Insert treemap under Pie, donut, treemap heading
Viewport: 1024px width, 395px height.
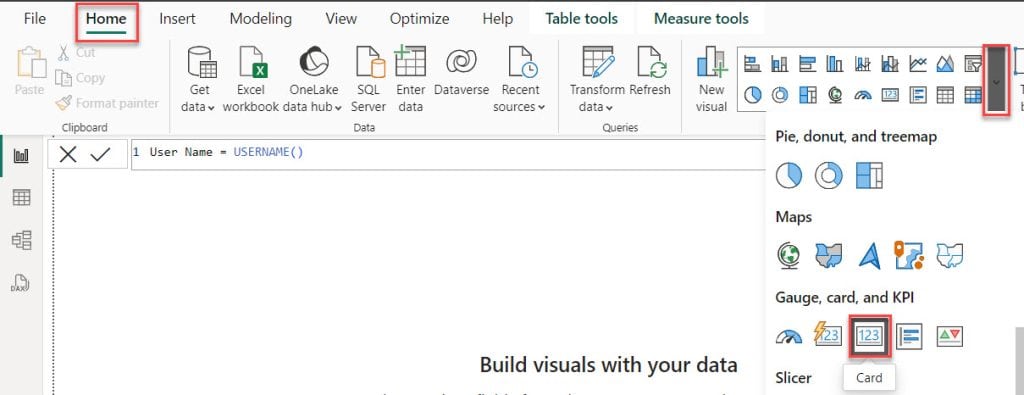point(869,176)
